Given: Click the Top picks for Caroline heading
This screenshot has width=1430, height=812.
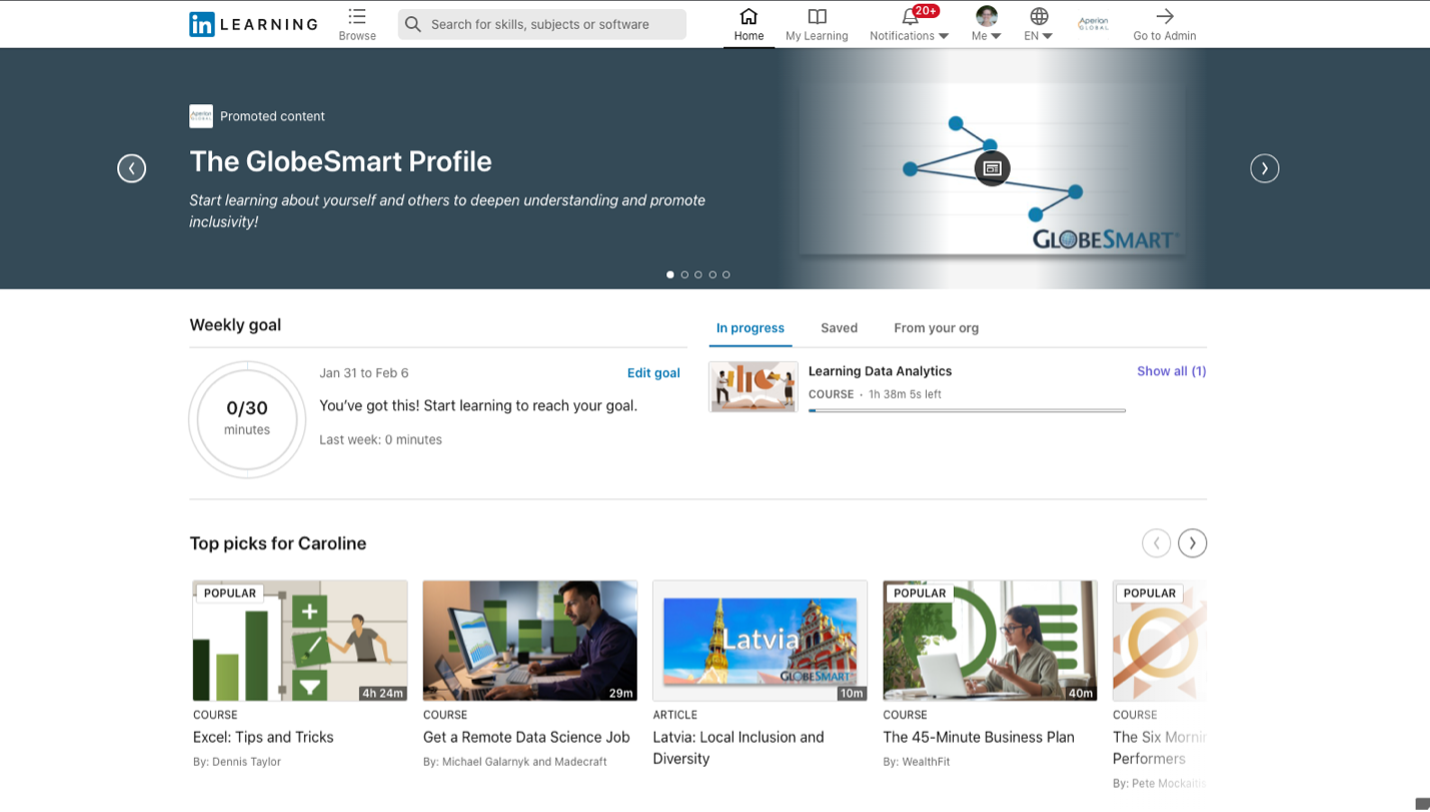Looking at the screenshot, I should (278, 543).
